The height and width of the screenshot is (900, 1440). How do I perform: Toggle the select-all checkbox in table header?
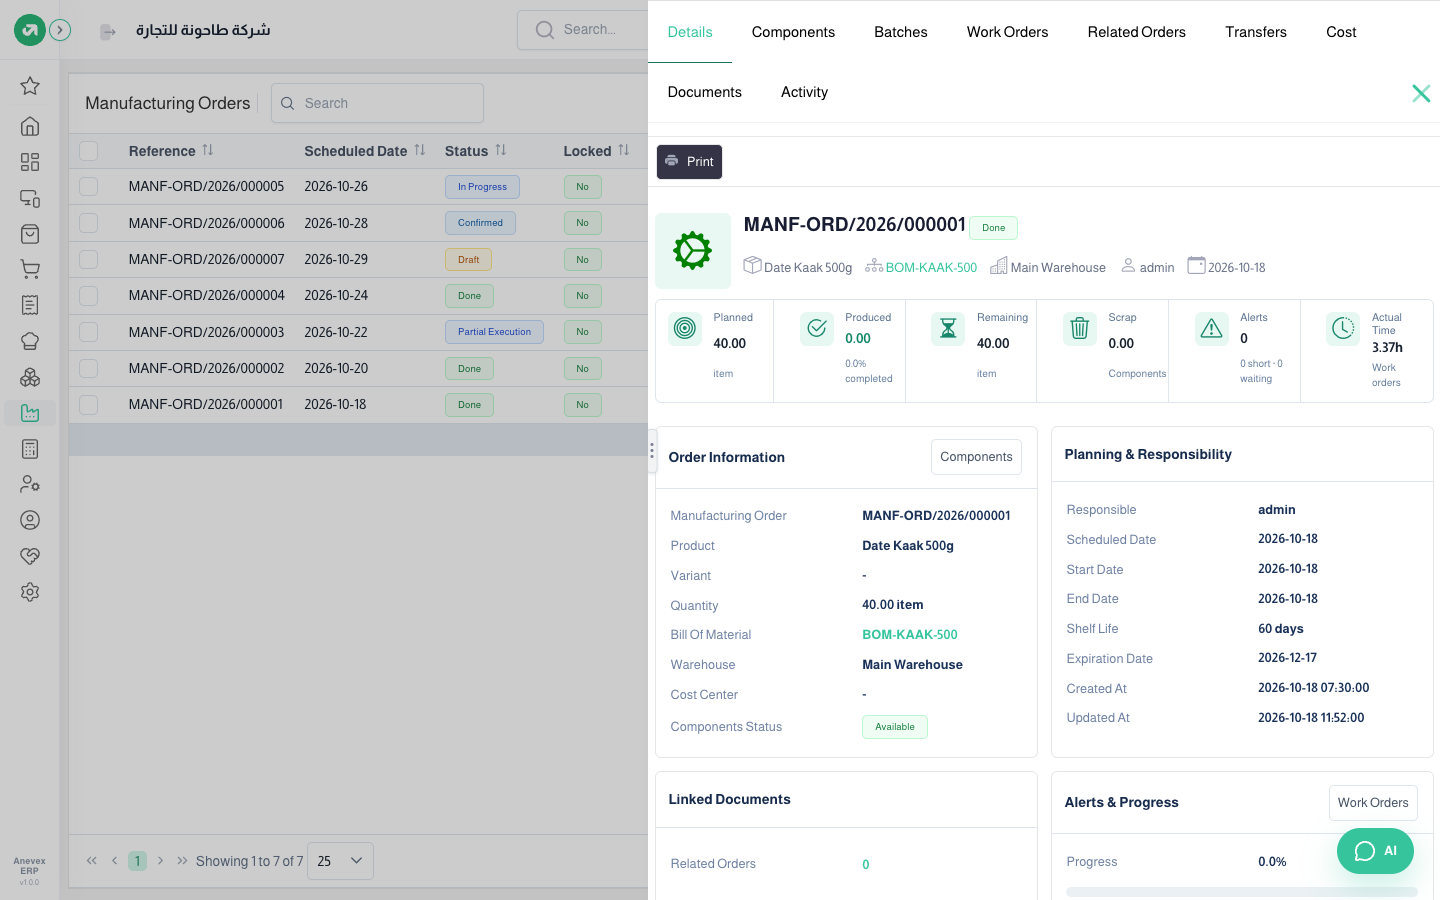(x=89, y=151)
